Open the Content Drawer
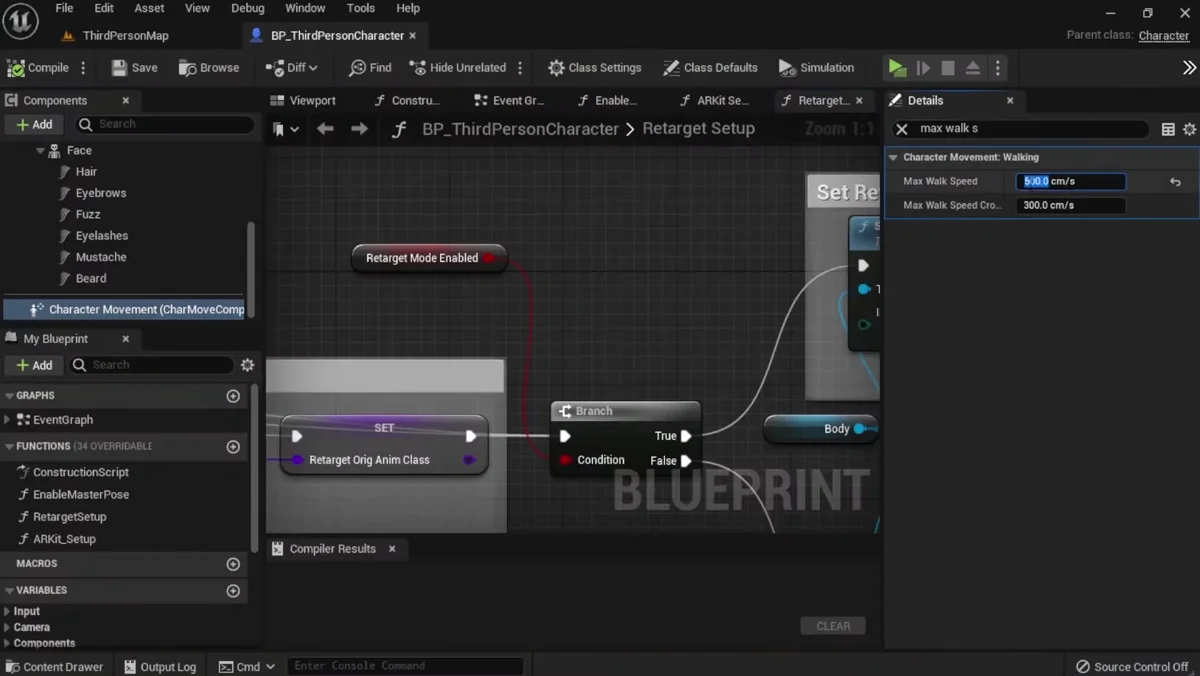 [55, 667]
